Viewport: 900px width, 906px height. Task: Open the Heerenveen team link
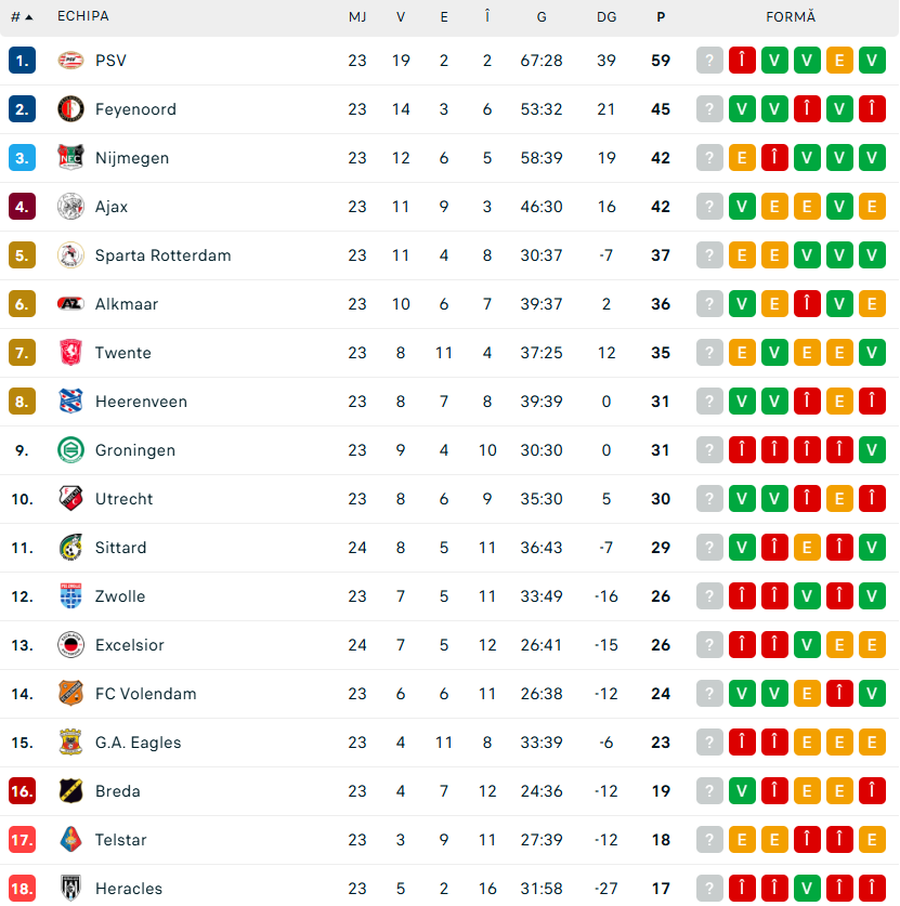coord(141,402)
